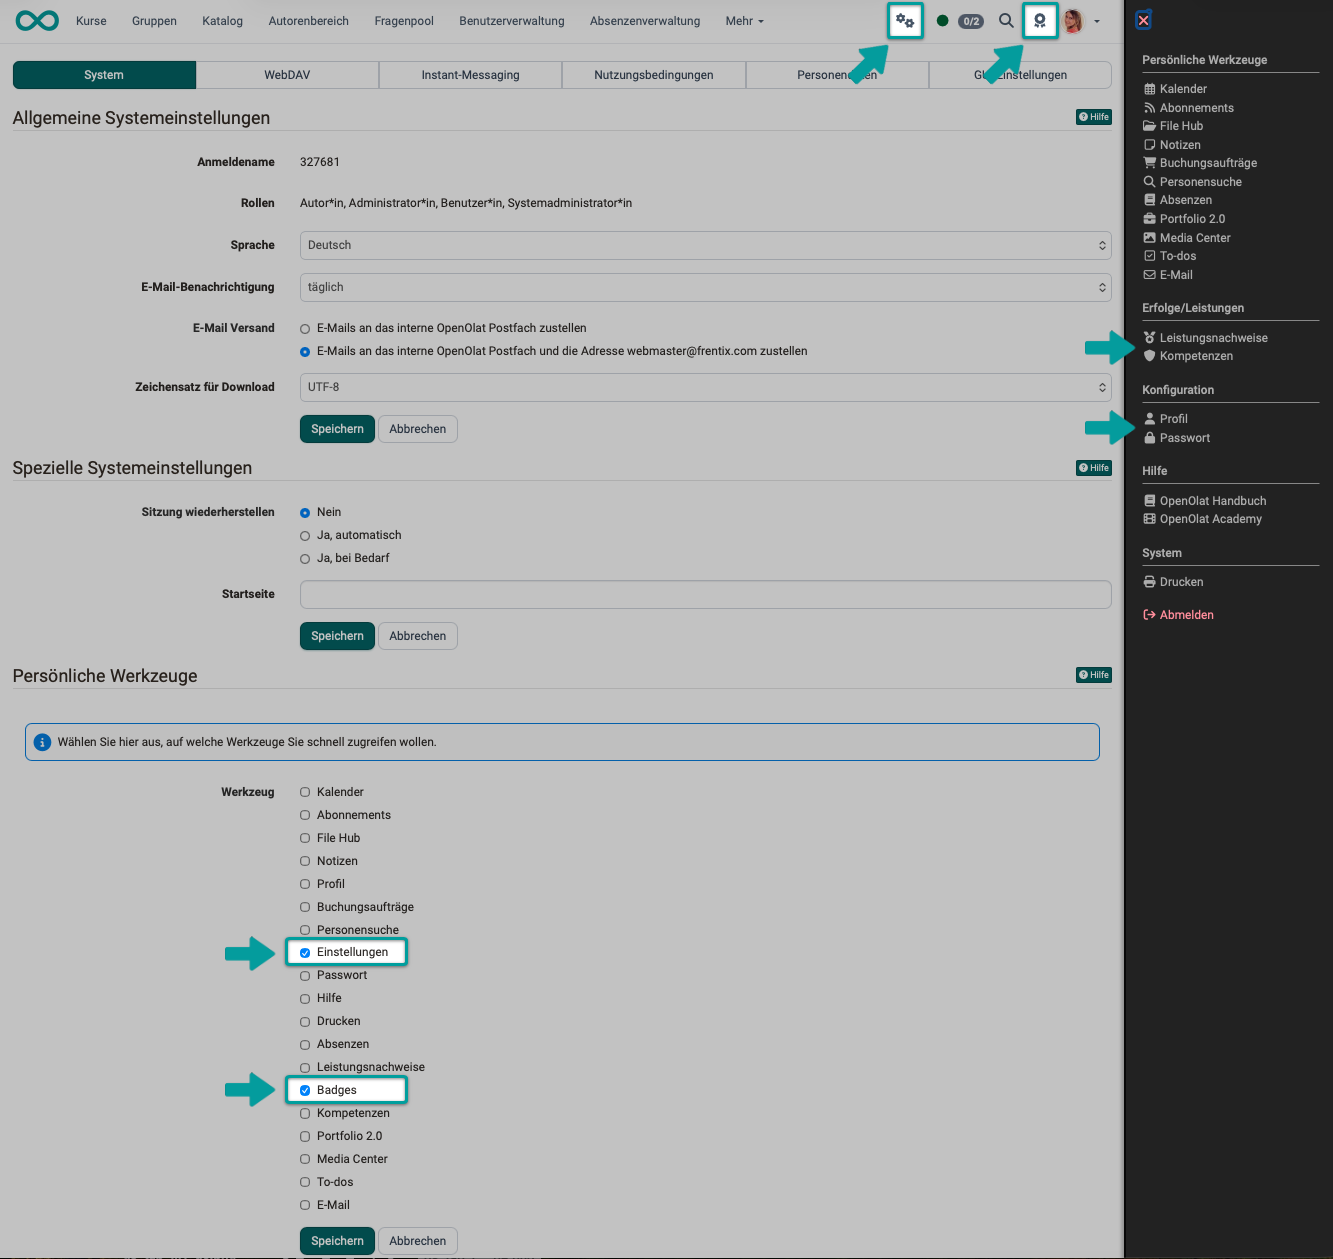1333x1259 pixels.
Task: Open OpenOlat Academy link
Action: (x=1203, y=519)
